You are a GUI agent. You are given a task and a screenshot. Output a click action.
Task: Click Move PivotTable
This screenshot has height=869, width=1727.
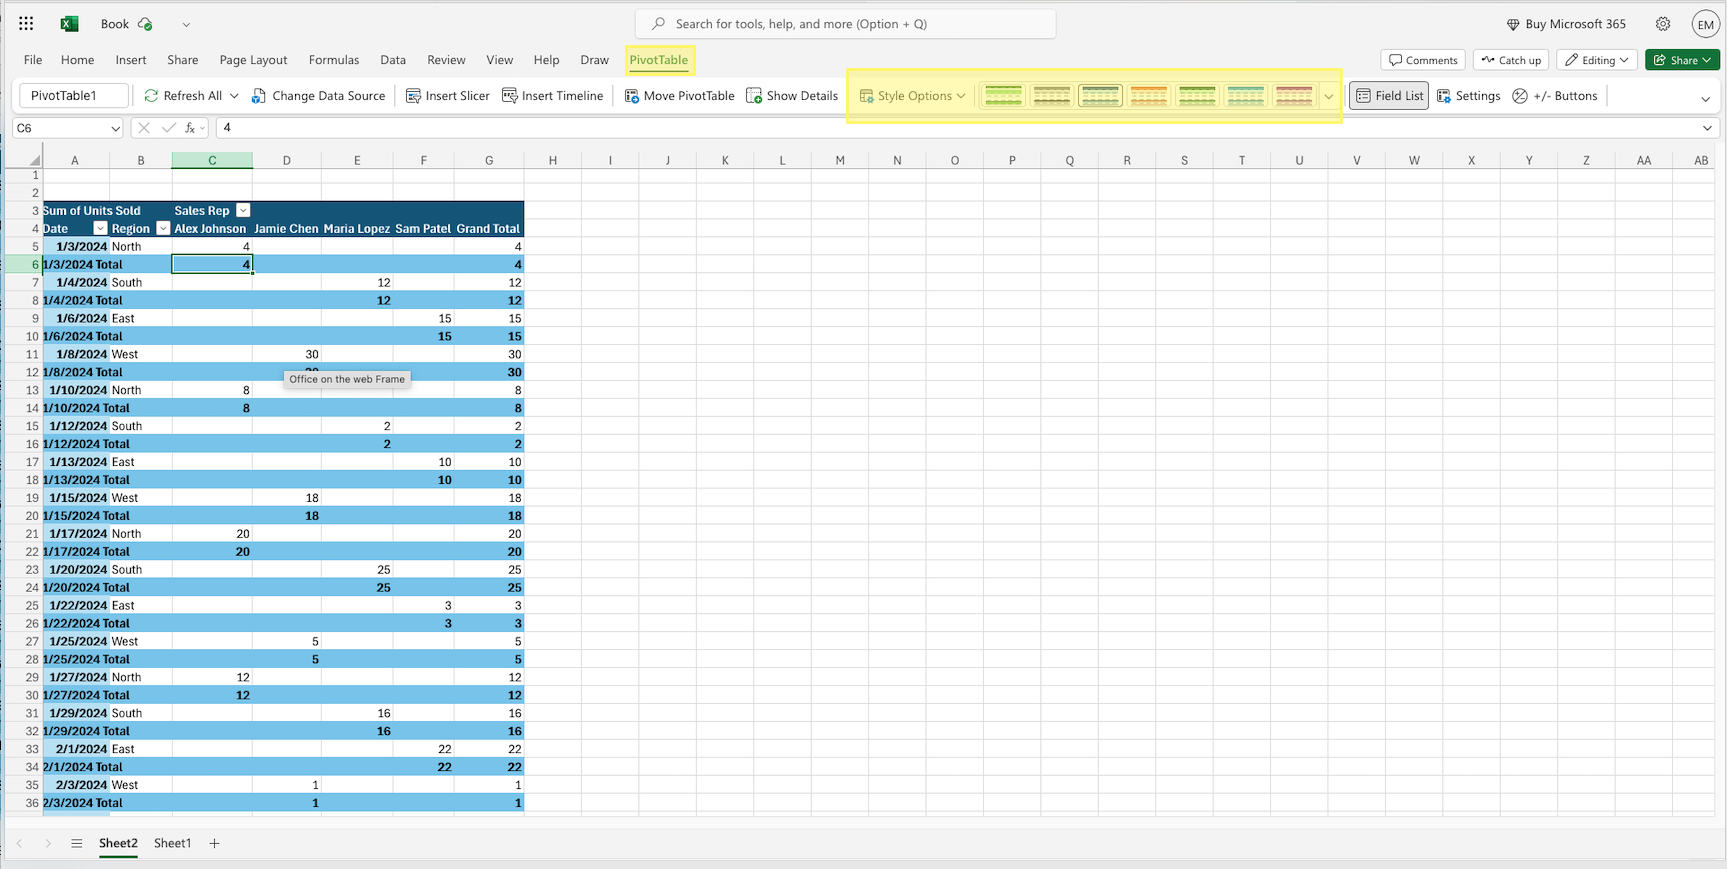(680, 96)
